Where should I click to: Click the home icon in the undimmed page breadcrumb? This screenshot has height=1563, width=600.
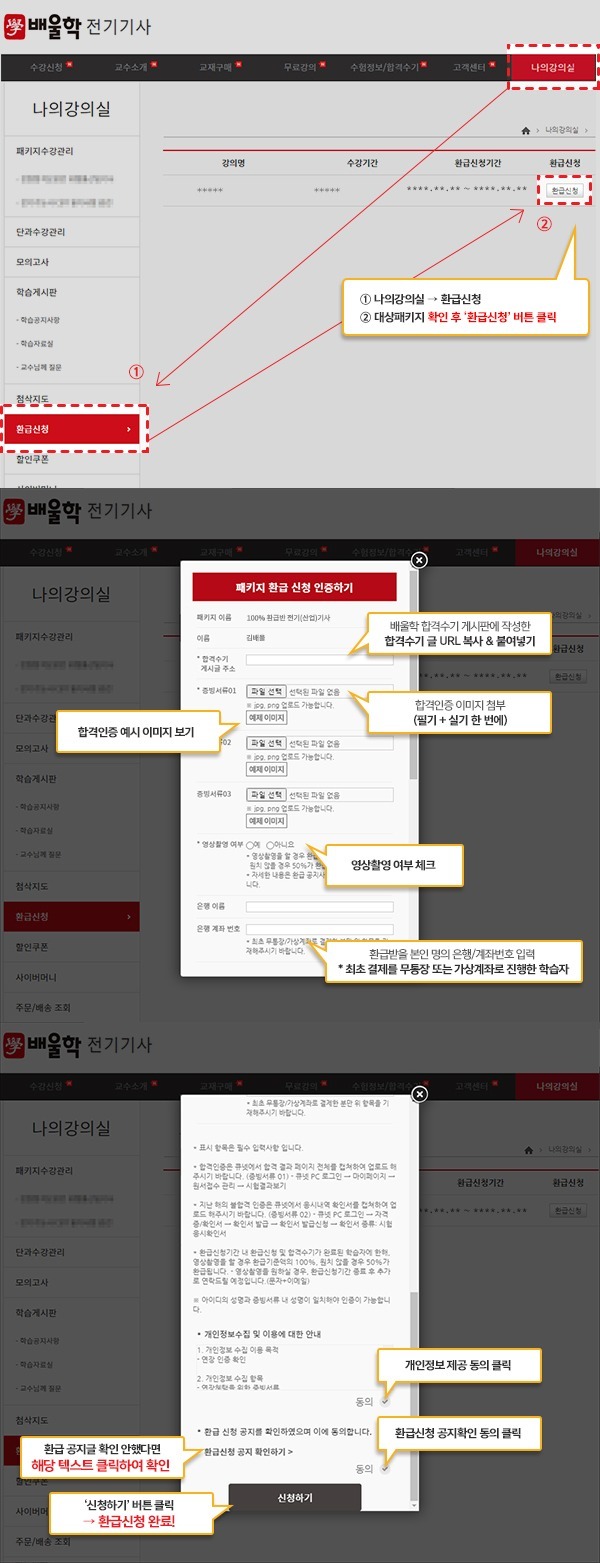pos(526,131)
